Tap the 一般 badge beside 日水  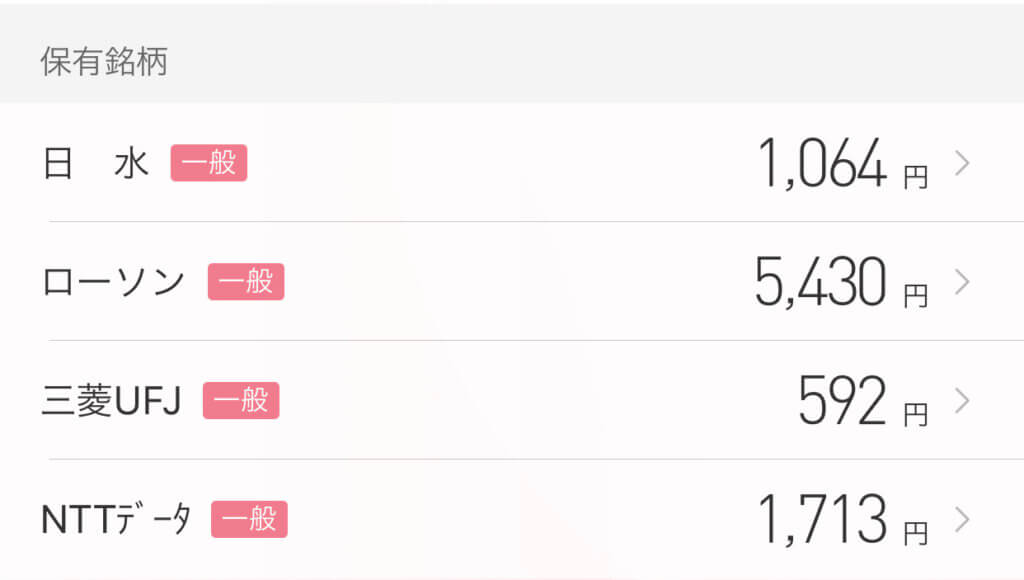point(209,163)
